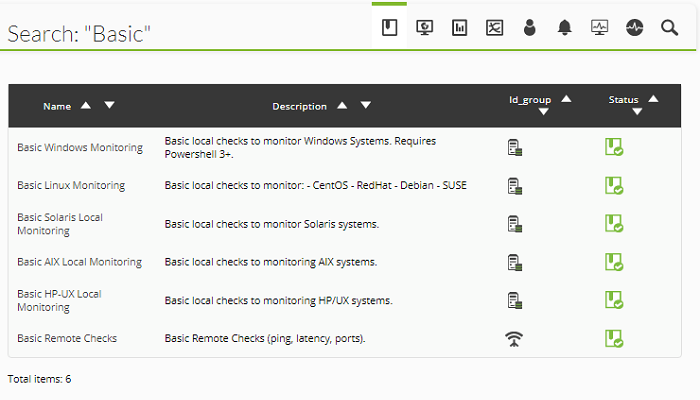Click group icon for Basic AIX Local Monitoring

click(515, 262)
